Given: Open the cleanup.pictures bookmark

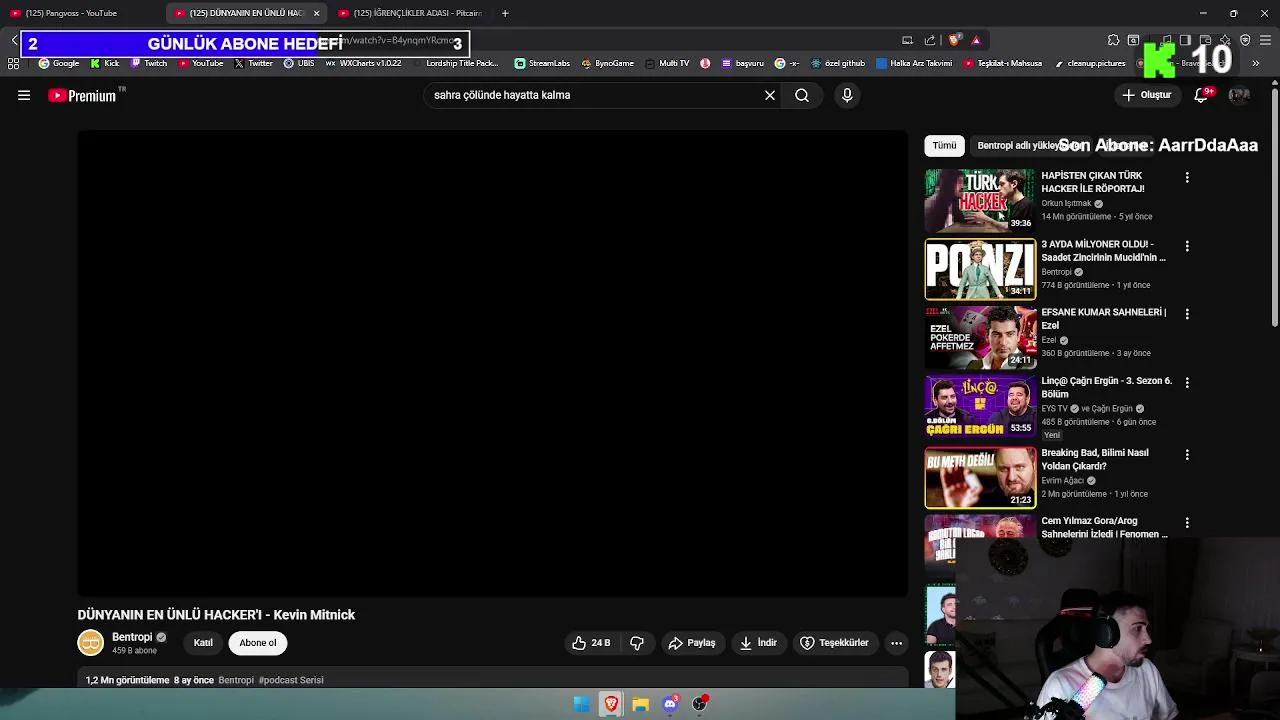Looking at the screenshot, I should click(1090, 63).
